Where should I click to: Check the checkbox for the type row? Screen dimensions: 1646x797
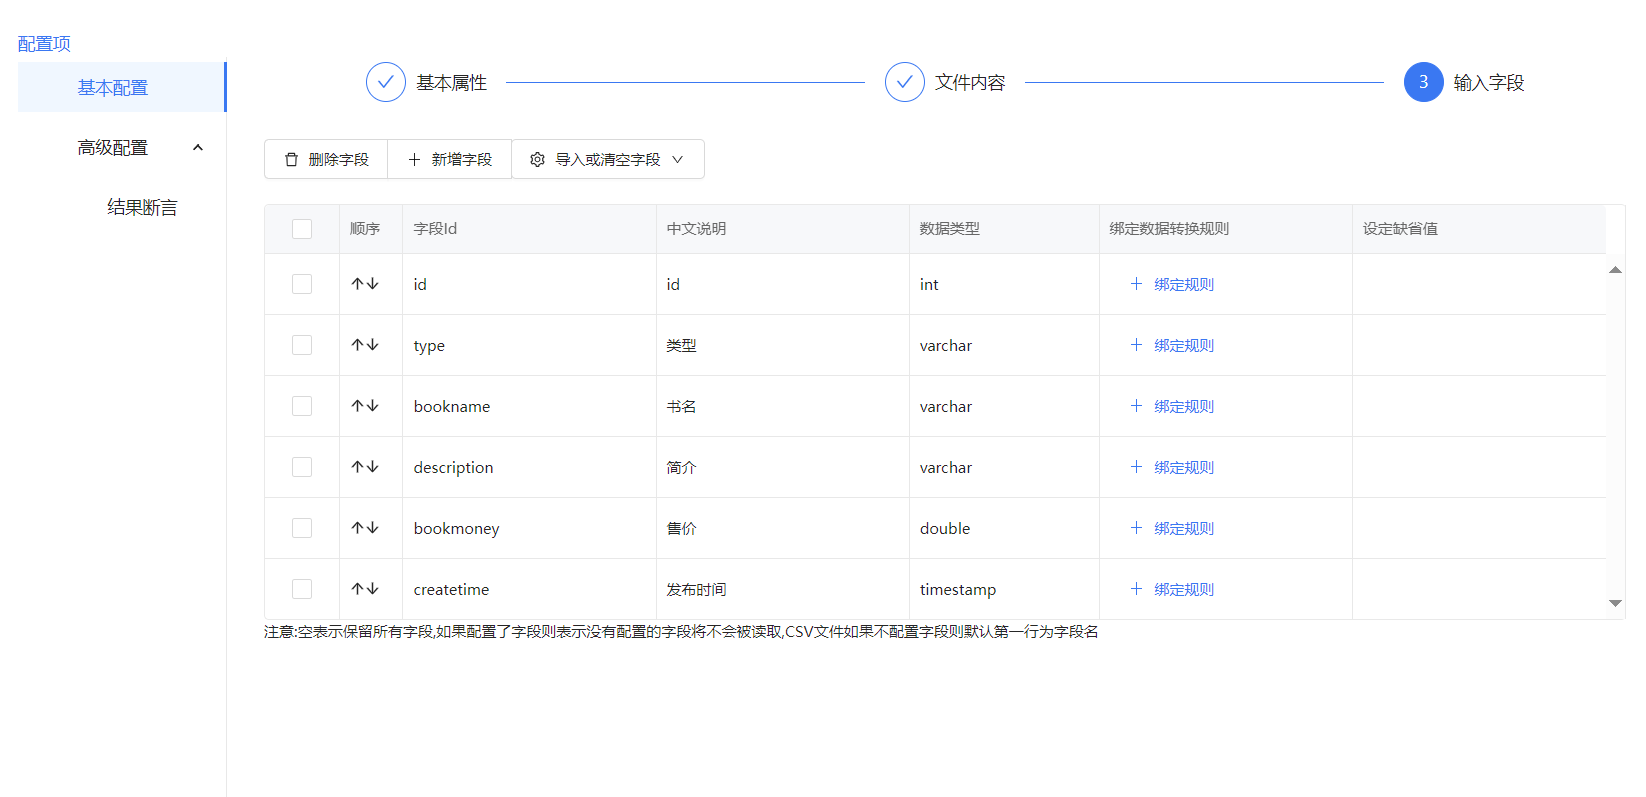tap(302, 345)
